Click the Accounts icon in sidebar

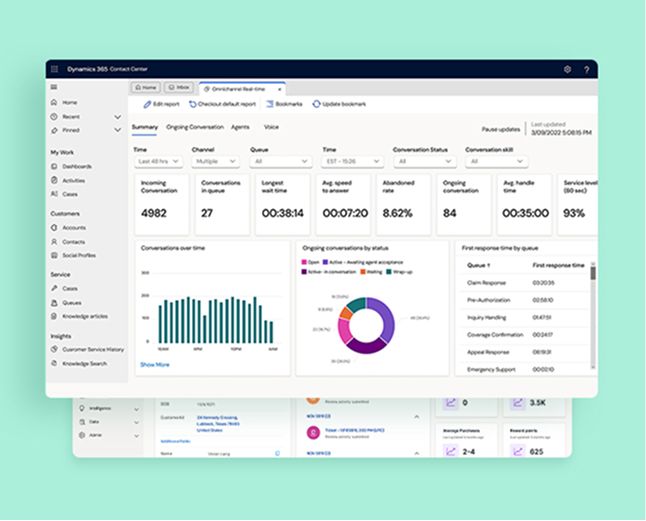pos(54,227)
